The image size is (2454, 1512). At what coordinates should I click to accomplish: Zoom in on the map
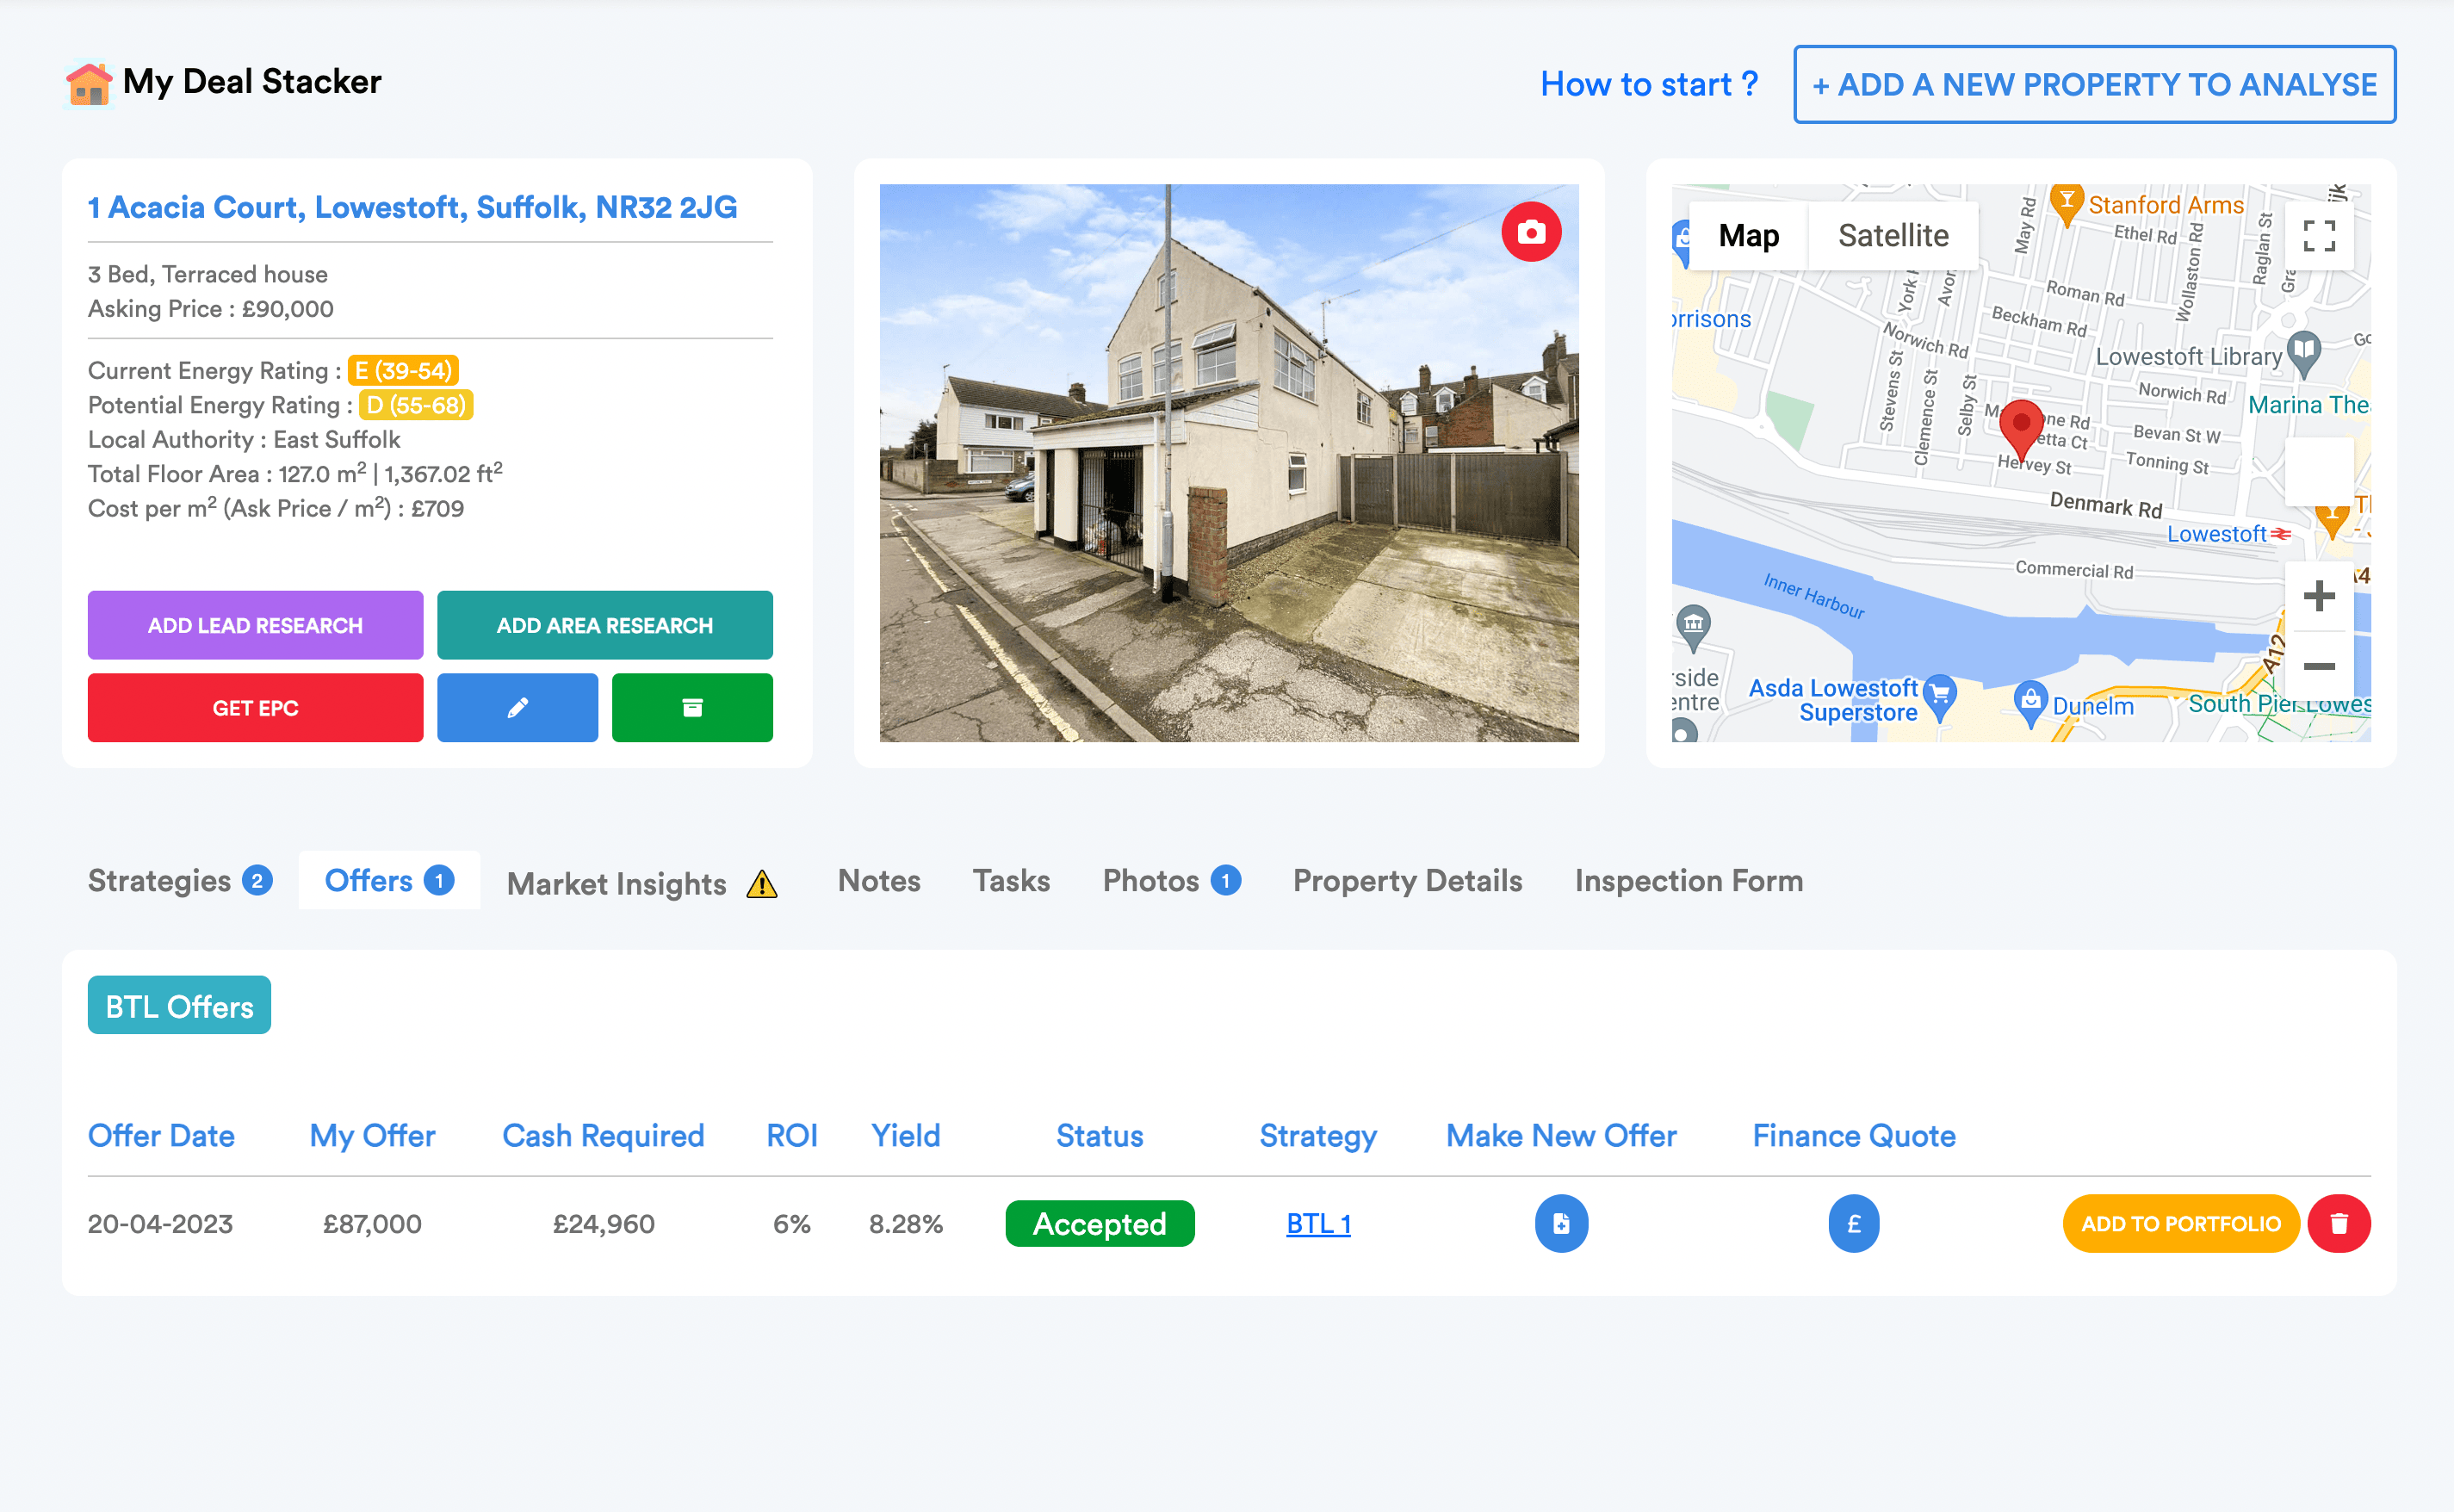pos(2318,596)
